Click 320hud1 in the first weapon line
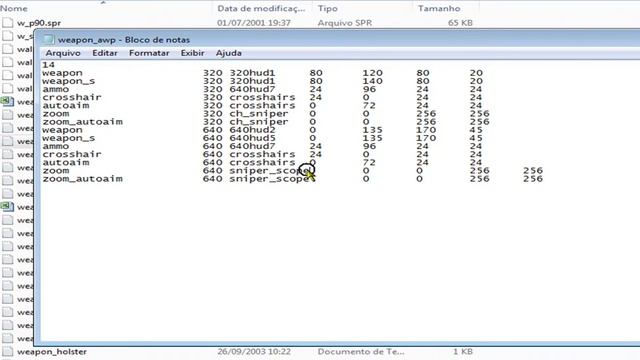The width and height of the screenshot is (640, 360). pyautogui.click(x=252, y=73)
